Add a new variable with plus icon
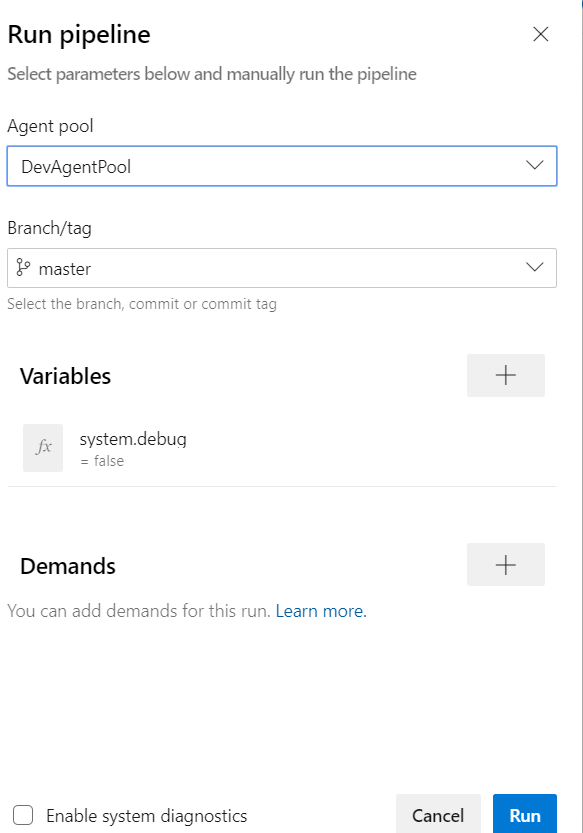This screenshot has width=583, height=833. (x=505, y=375)
